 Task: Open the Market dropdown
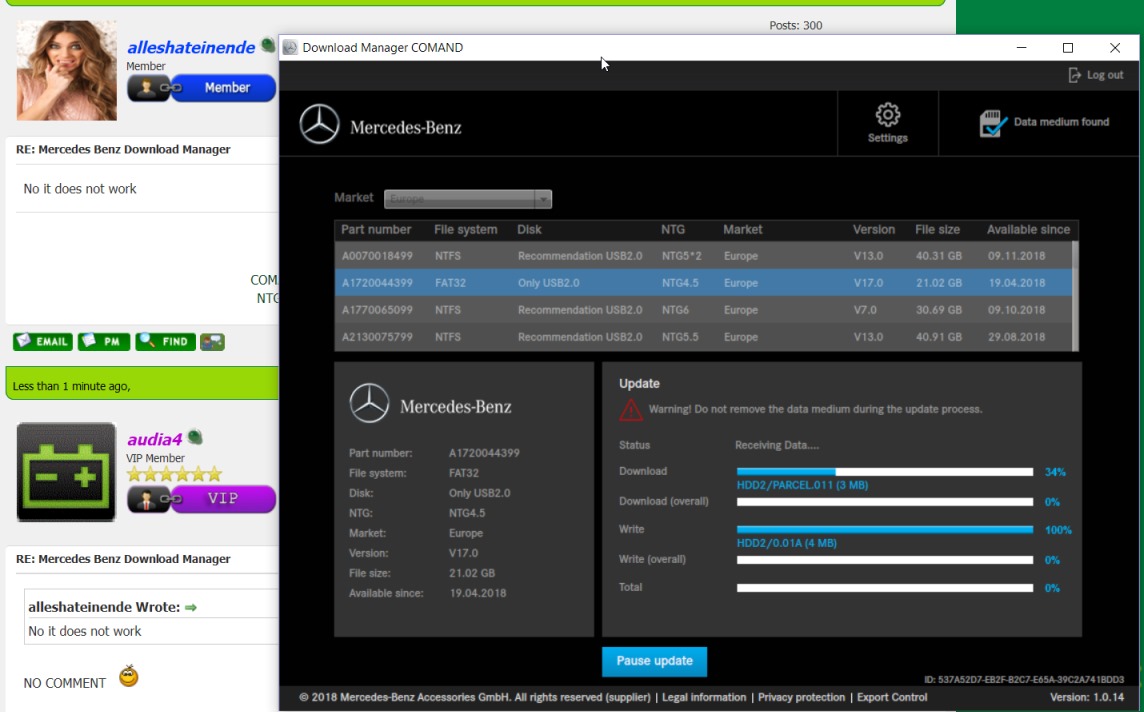point(468,198)
